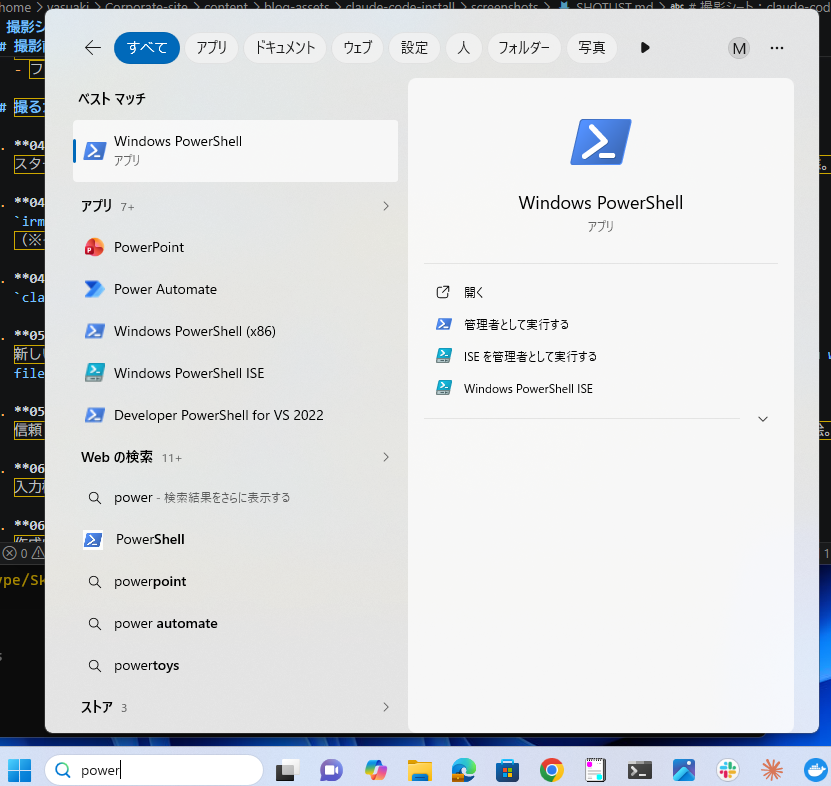The width and height of the screenshot is (831, 786).
Task: Open the Windows Start button
Action: point(20,770)
